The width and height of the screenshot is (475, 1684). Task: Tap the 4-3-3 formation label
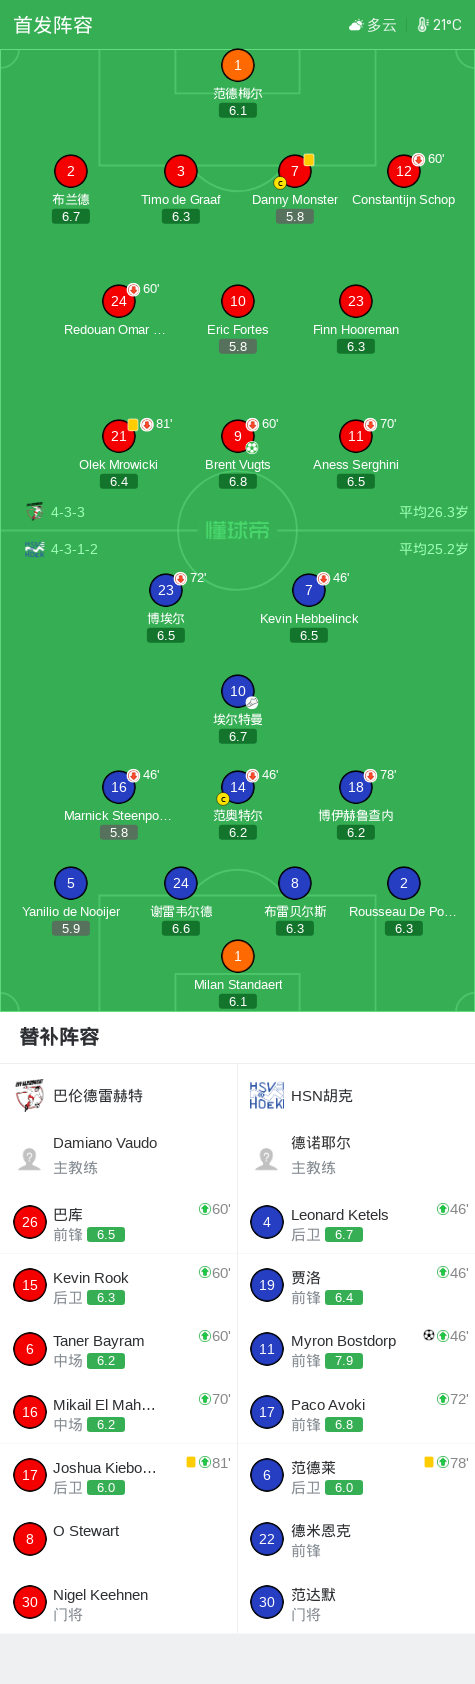tap(68, 512)
